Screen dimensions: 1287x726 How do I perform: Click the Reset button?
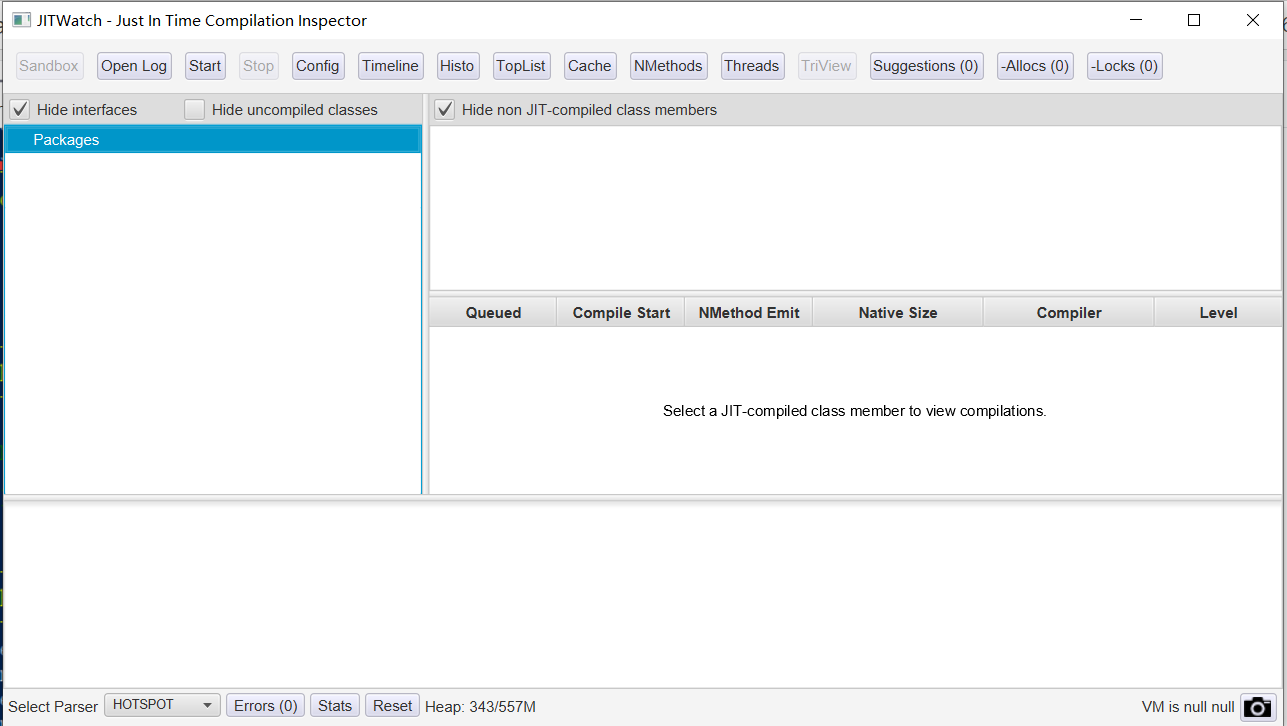393,706
